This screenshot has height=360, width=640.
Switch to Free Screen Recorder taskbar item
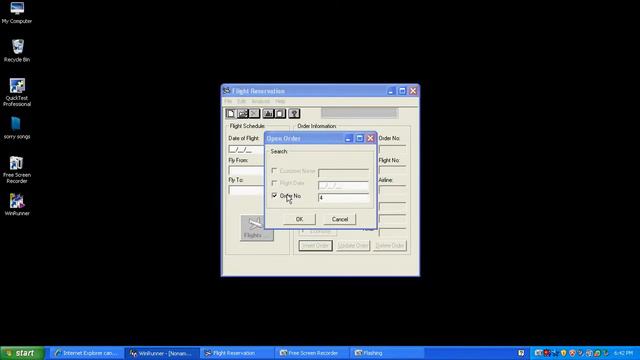(313, 353)
